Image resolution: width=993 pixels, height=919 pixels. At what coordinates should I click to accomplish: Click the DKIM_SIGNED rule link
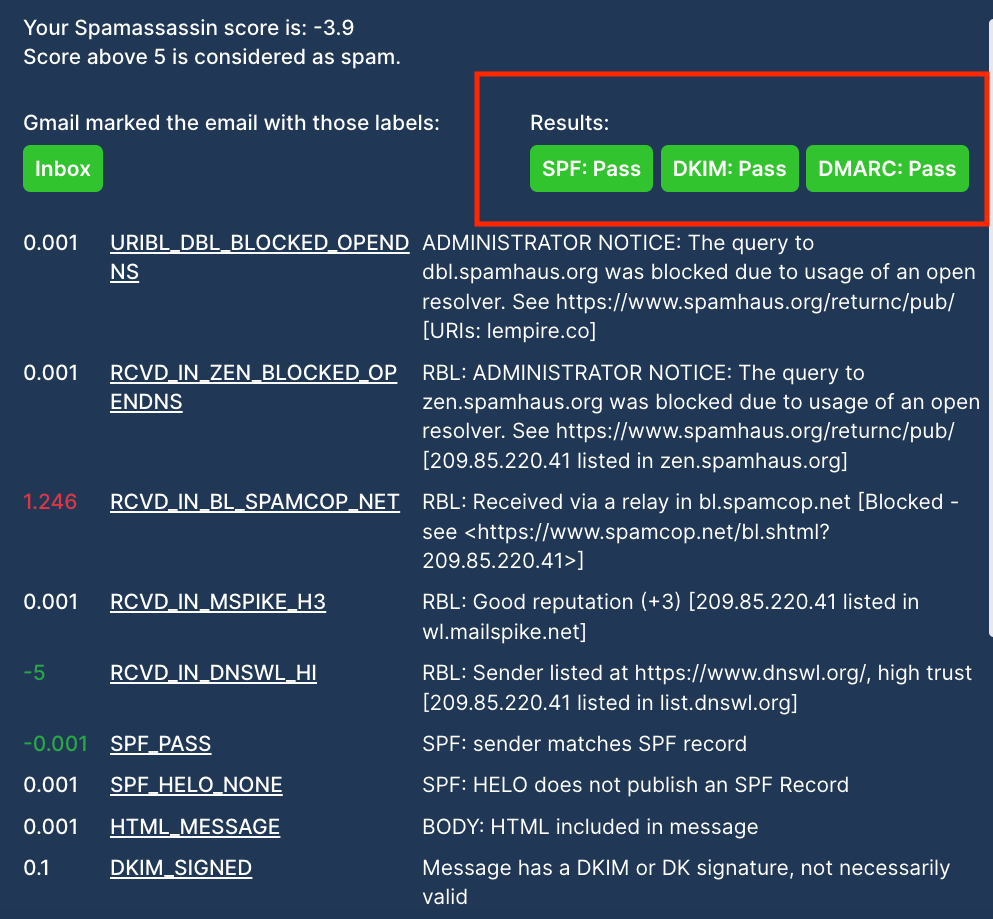click(x=181, y=868)
